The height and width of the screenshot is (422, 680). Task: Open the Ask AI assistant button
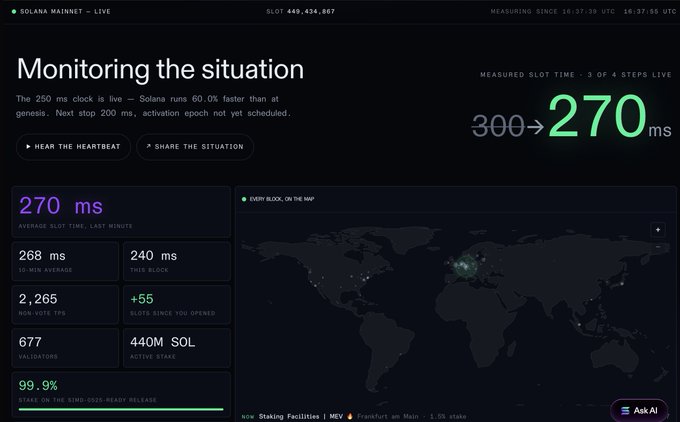639,410
